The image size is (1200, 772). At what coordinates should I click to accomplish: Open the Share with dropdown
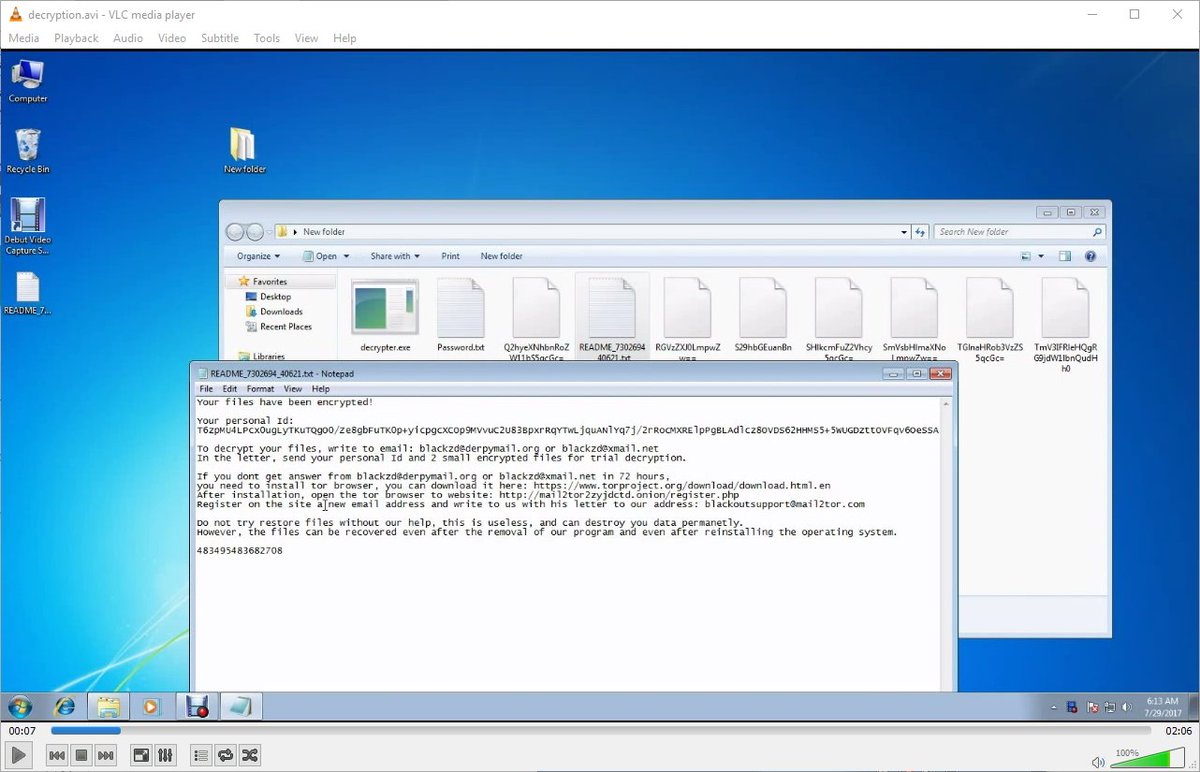pos(395,256)
